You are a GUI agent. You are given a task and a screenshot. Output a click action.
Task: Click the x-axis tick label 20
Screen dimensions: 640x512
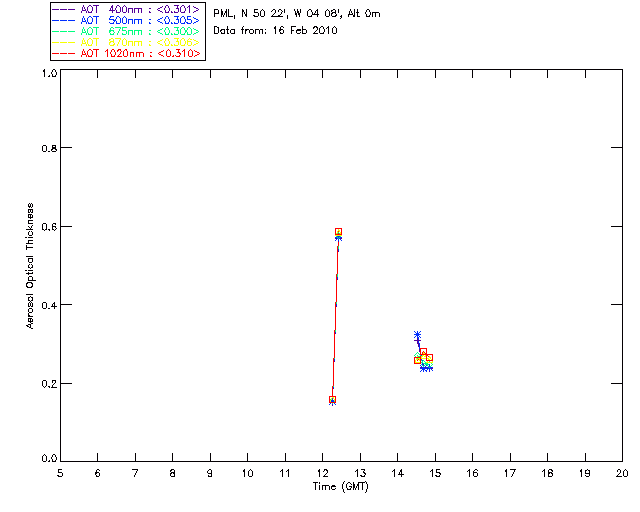point(622,474)
